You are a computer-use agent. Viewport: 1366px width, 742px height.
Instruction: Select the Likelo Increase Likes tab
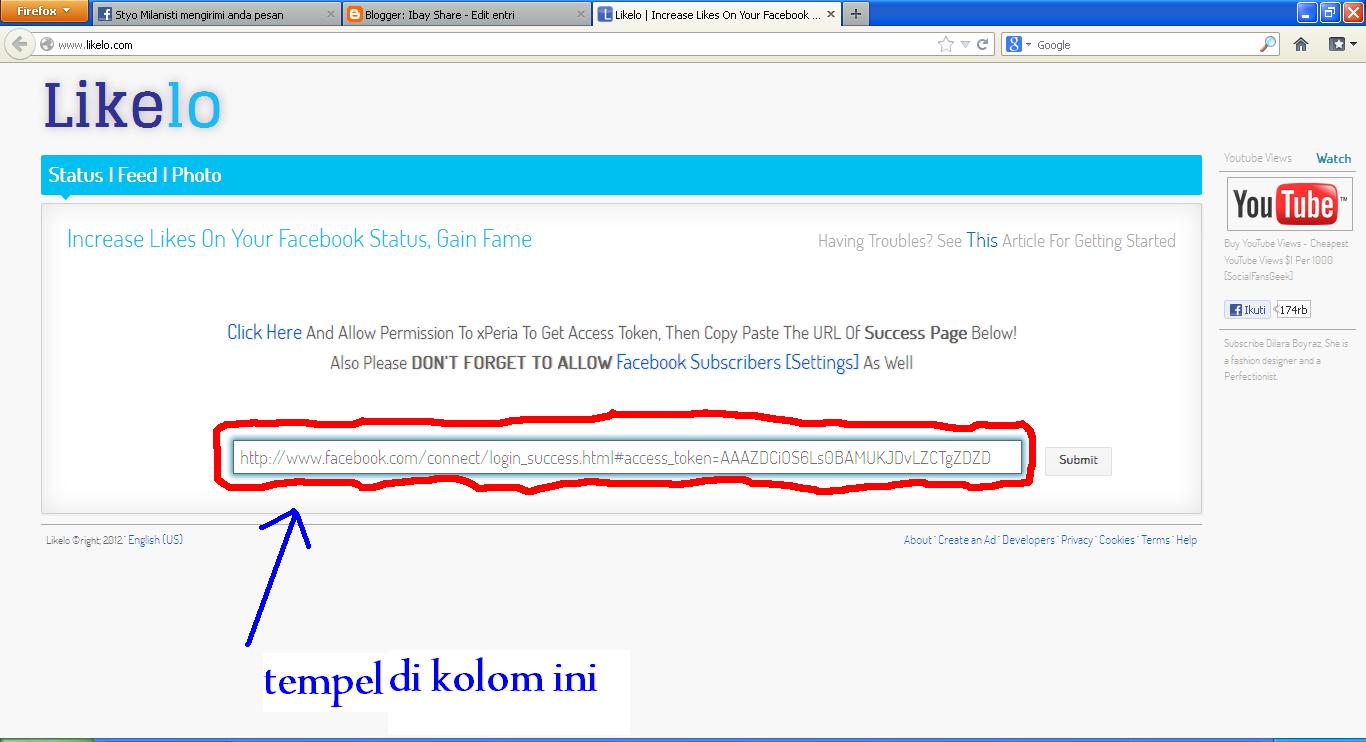(717, 15)
